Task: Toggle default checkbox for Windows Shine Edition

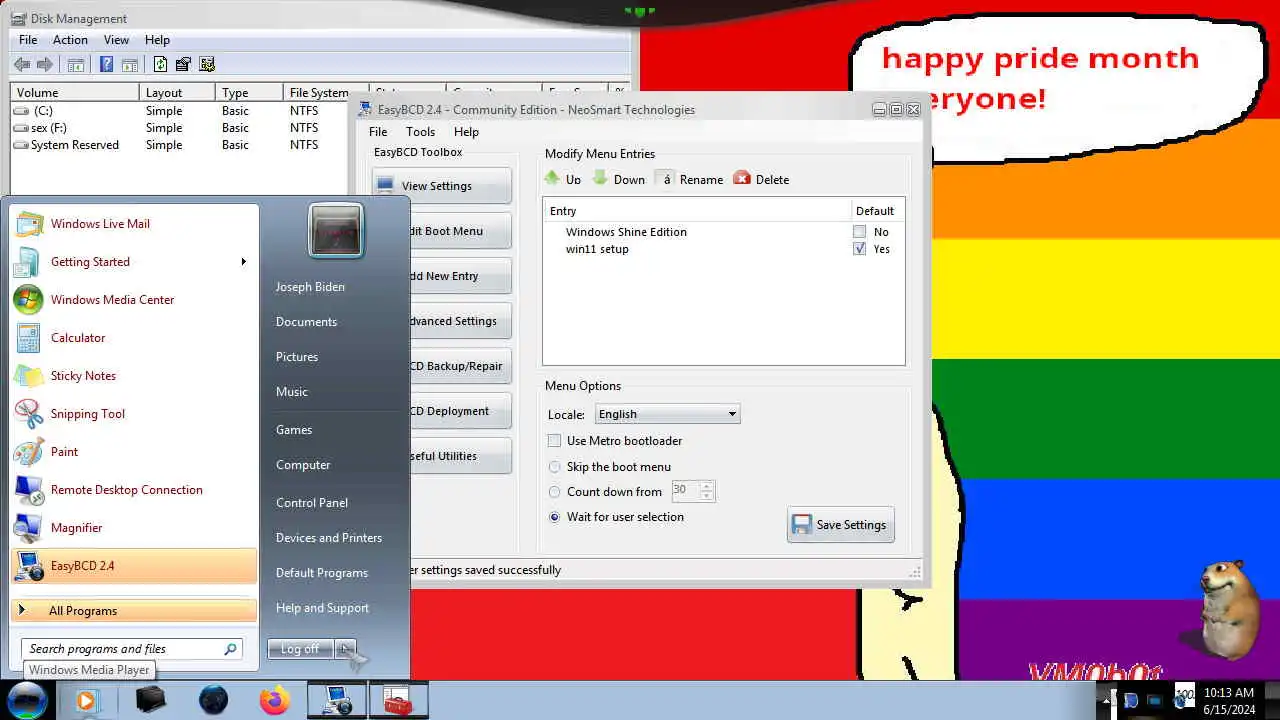Action: click(x=859, y=232)
